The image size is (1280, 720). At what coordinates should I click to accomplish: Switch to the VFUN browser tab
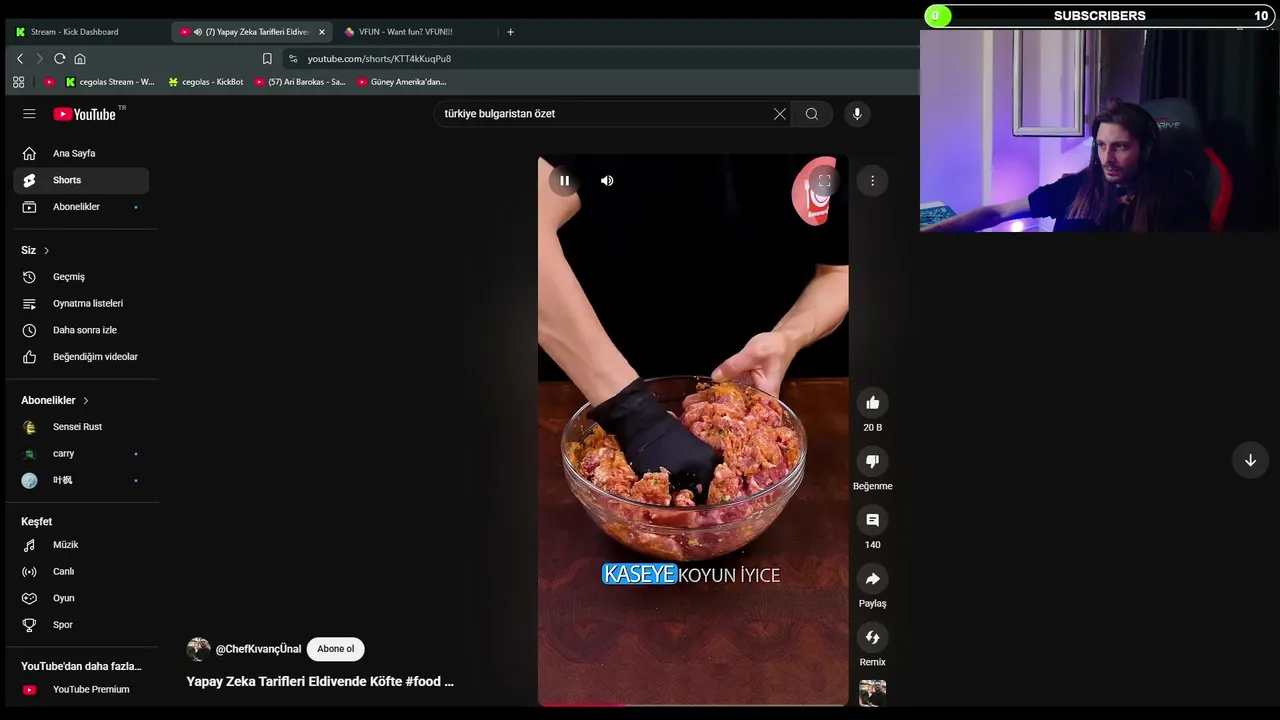pos(414,32)
